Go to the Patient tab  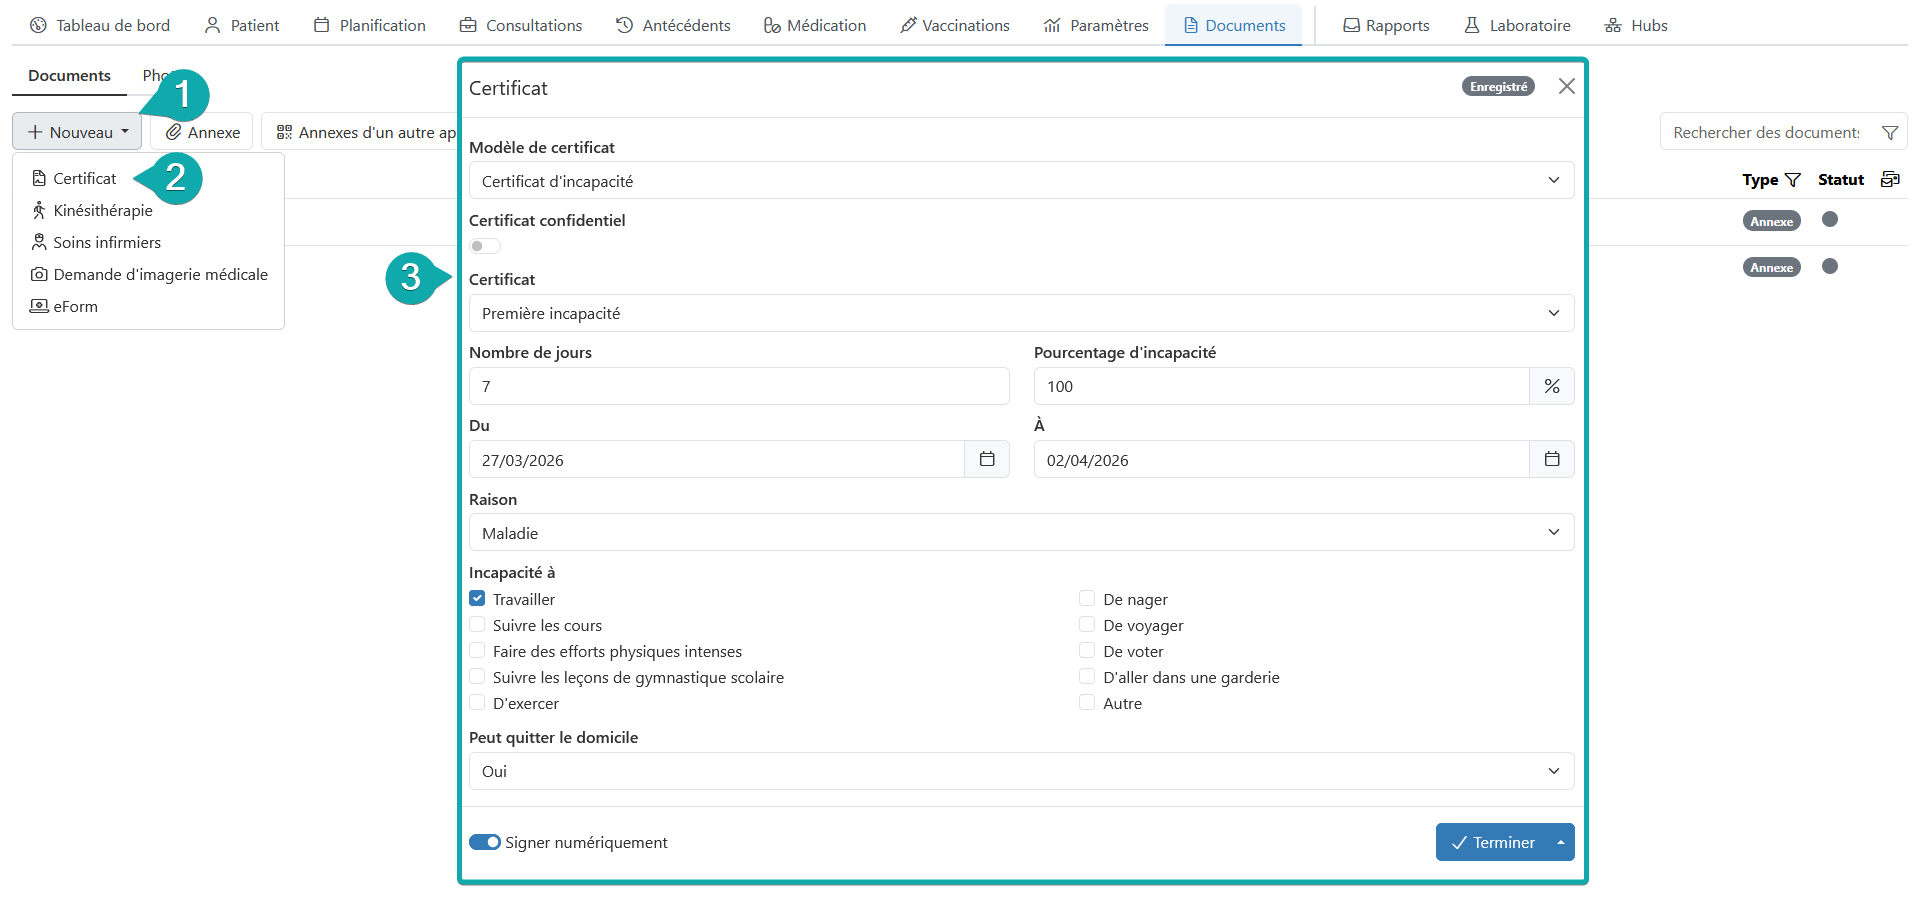[242, 25]
